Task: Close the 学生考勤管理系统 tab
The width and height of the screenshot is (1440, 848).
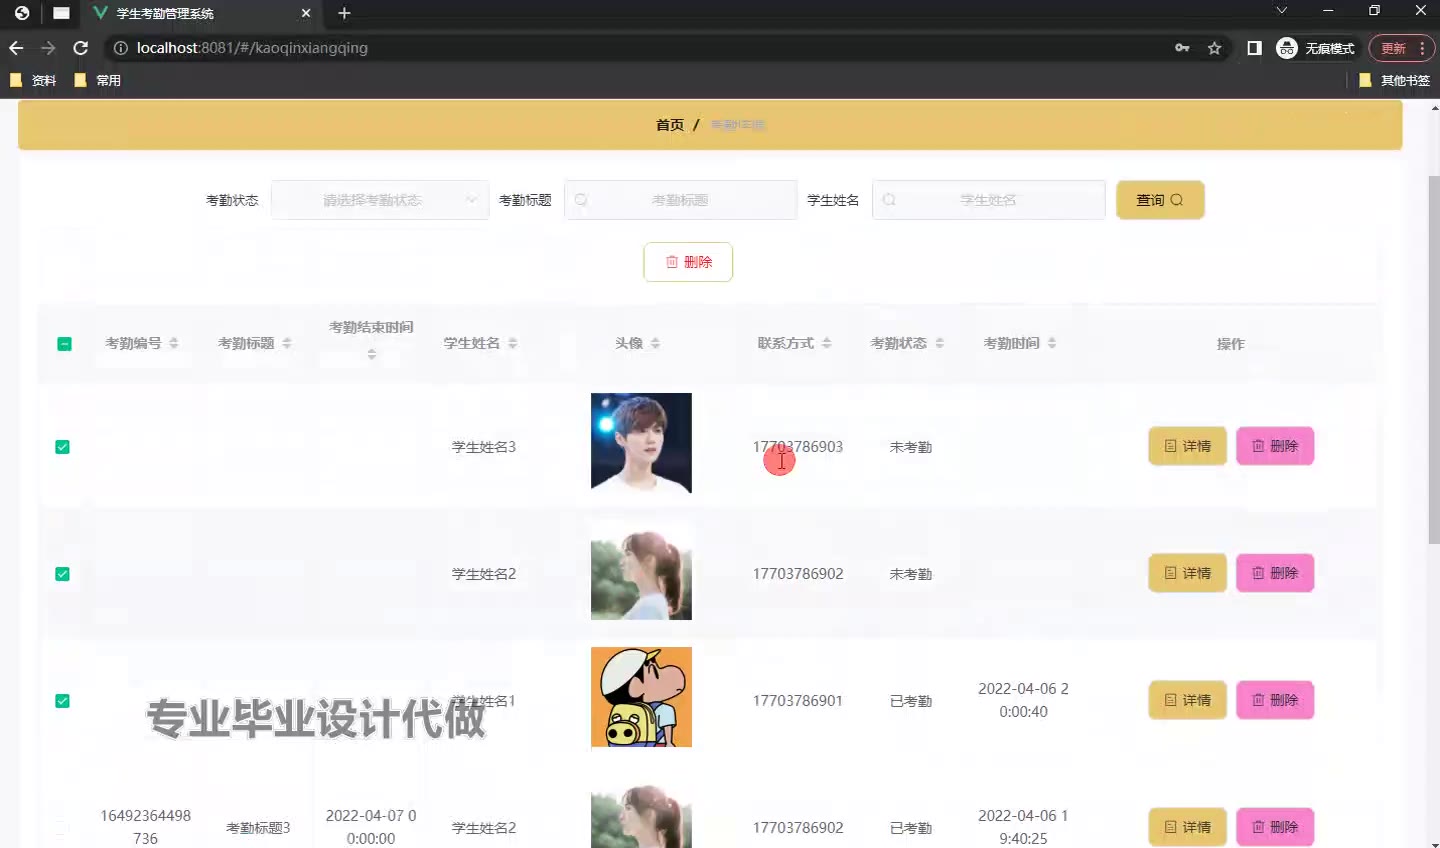Action: click(306, 13)
